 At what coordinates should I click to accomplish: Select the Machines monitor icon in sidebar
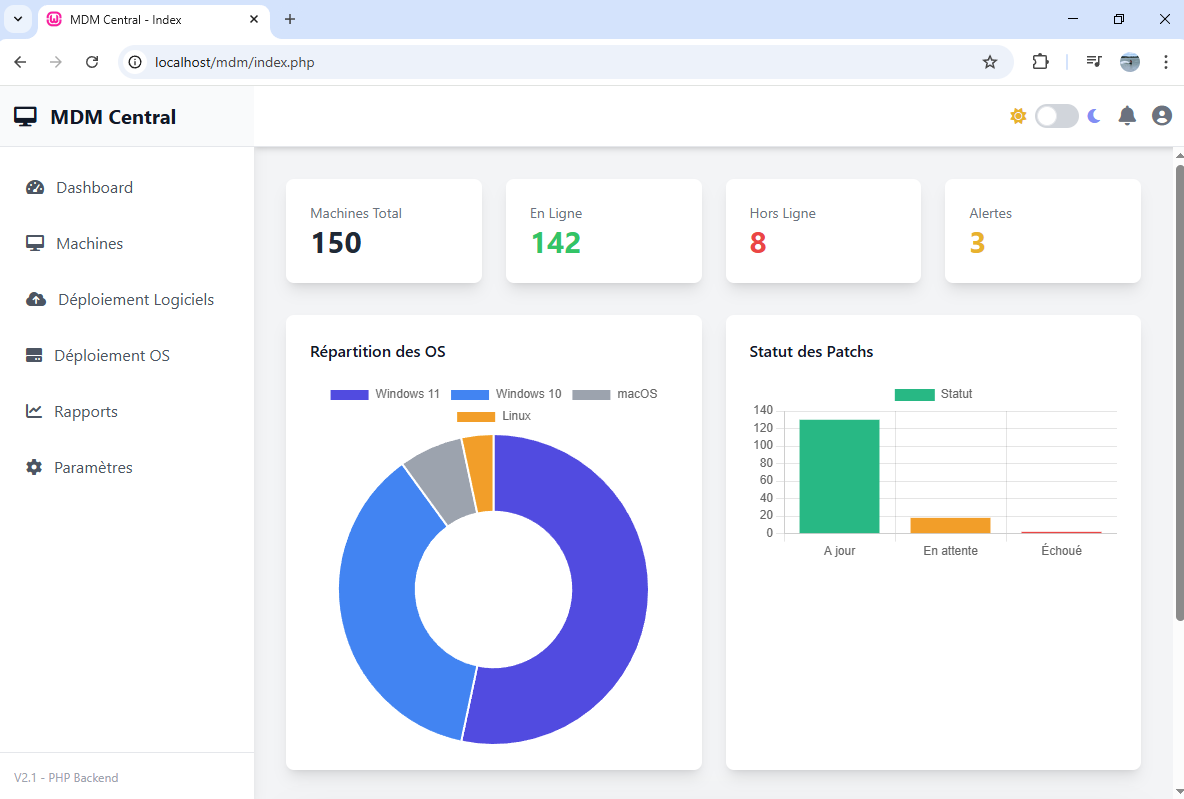34,243
